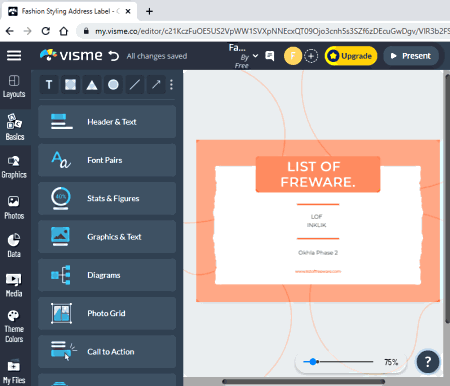Image resolution: width=450 pixels, height=386 pixels.
Task: Open the Graphics sidebar tab
Action: click(14, 167)
